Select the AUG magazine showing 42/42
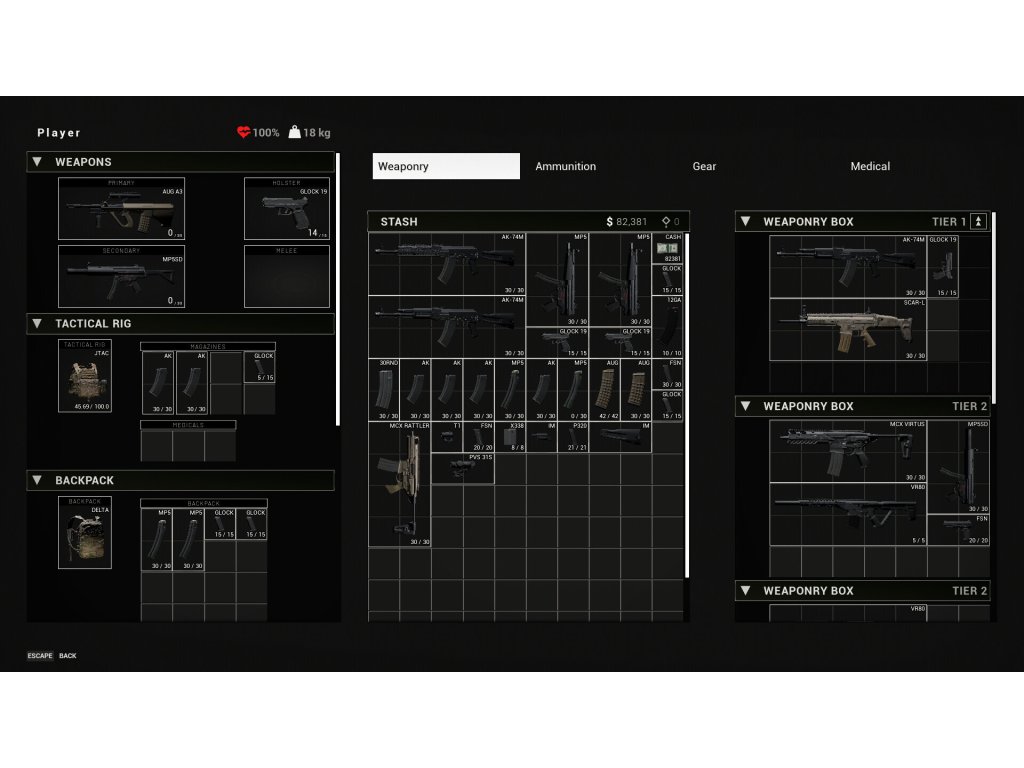Screen dimensions: 1024x768 [605, 389]
